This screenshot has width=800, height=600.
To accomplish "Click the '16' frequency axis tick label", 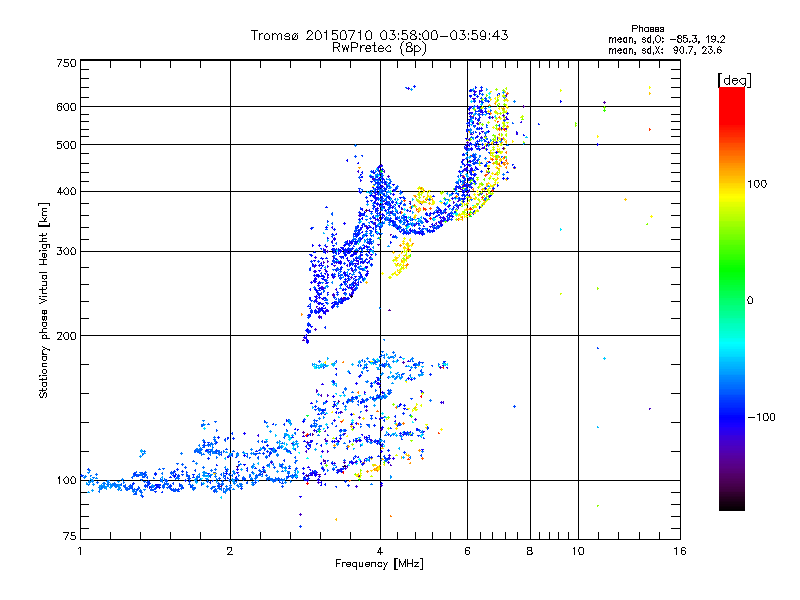I will [680, 551].
